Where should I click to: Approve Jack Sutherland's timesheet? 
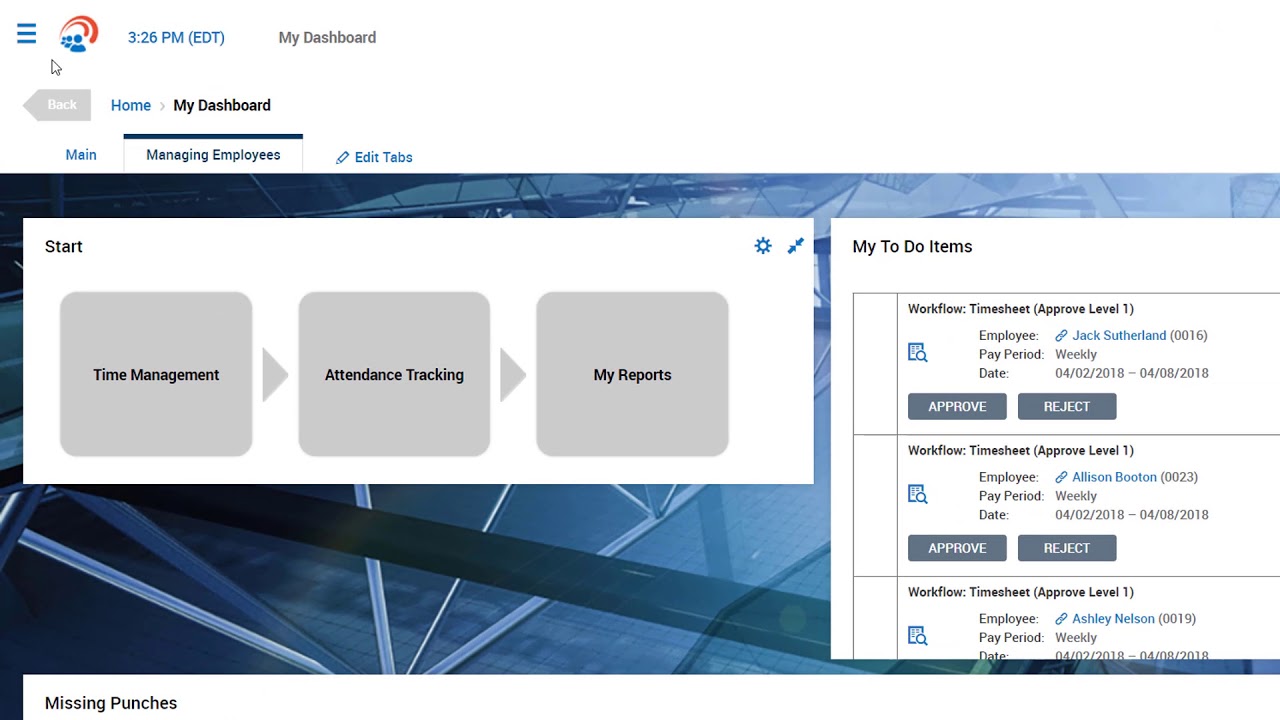coord(957,406)
